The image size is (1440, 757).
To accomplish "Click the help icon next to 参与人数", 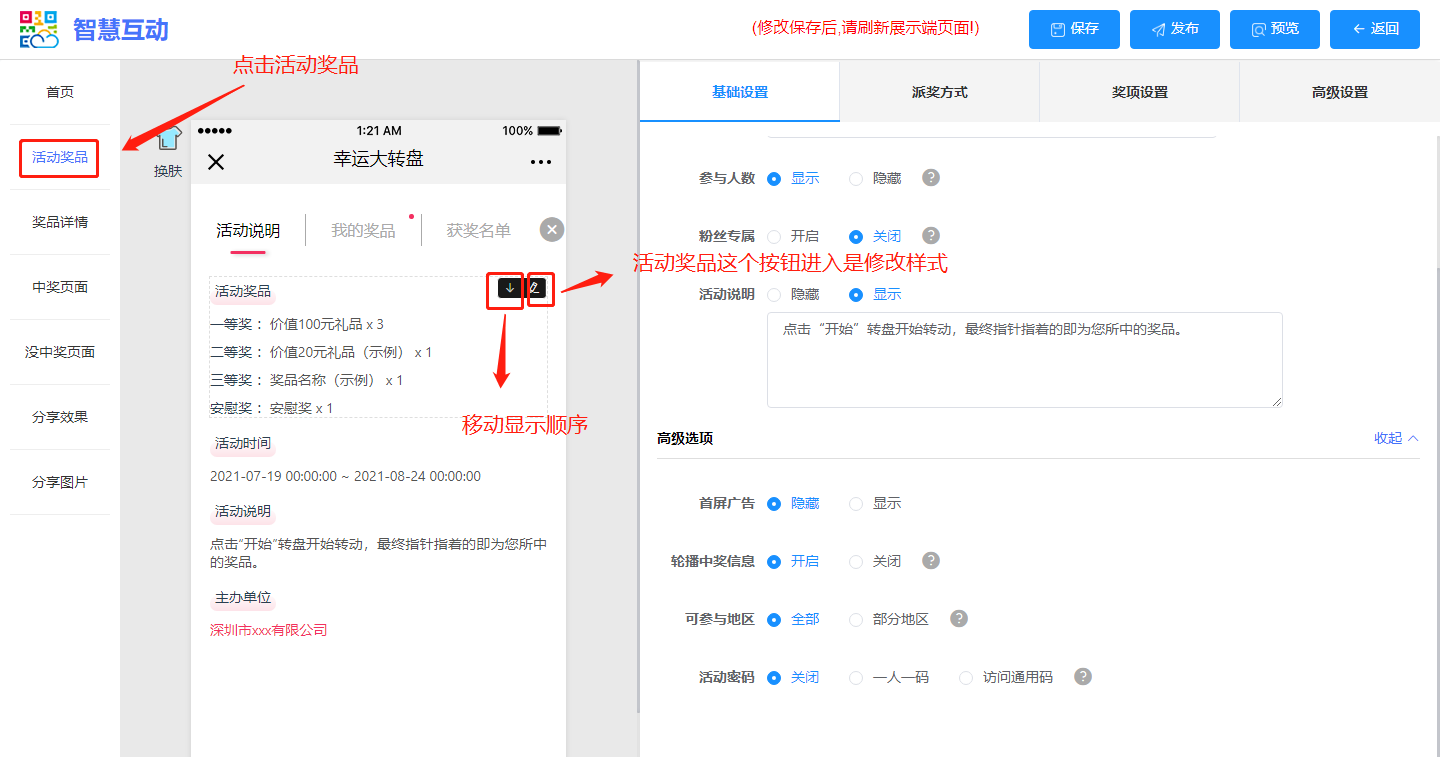I will coord(931,178).
